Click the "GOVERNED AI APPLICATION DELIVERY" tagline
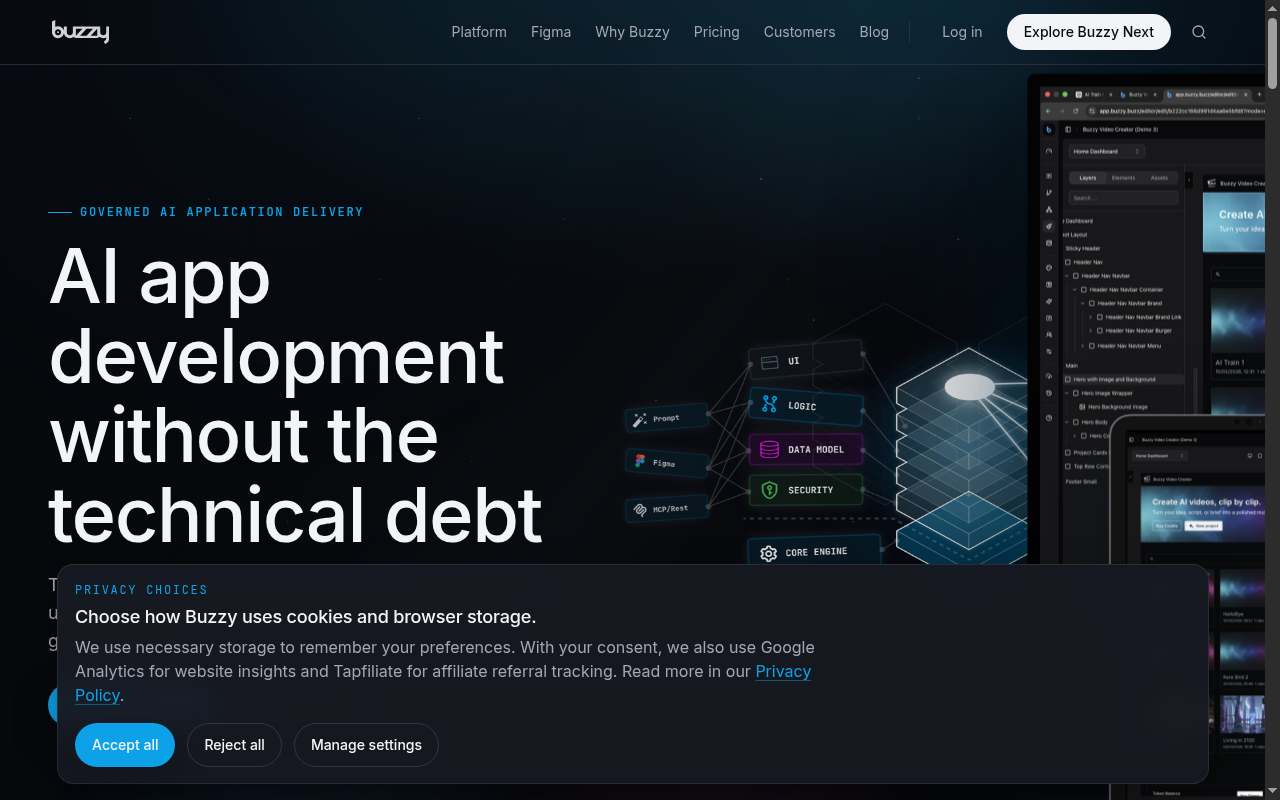This screenshot has height=800, width=1280. tap(222, 212)
